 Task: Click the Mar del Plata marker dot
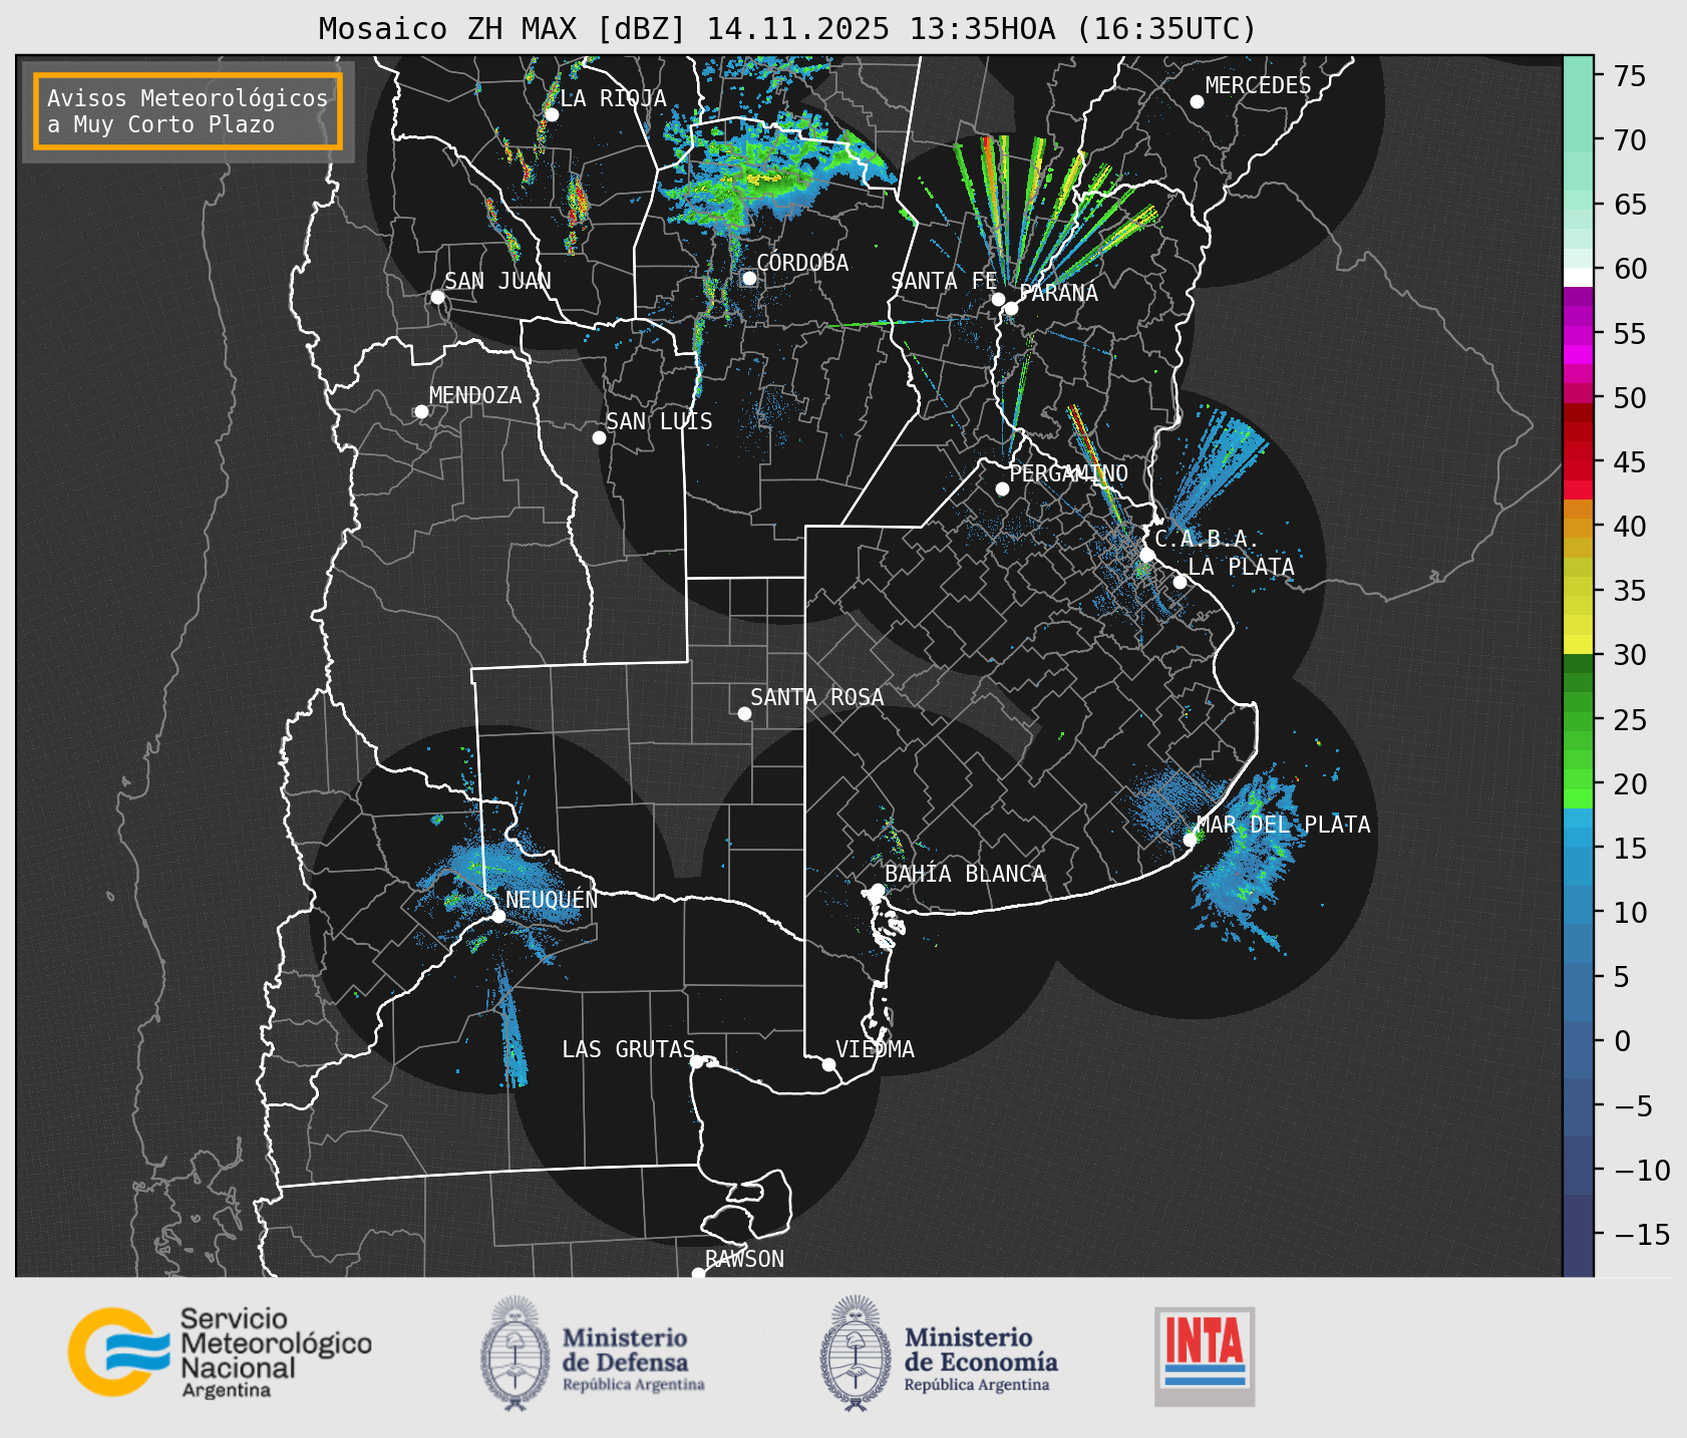click(1190, 839)
